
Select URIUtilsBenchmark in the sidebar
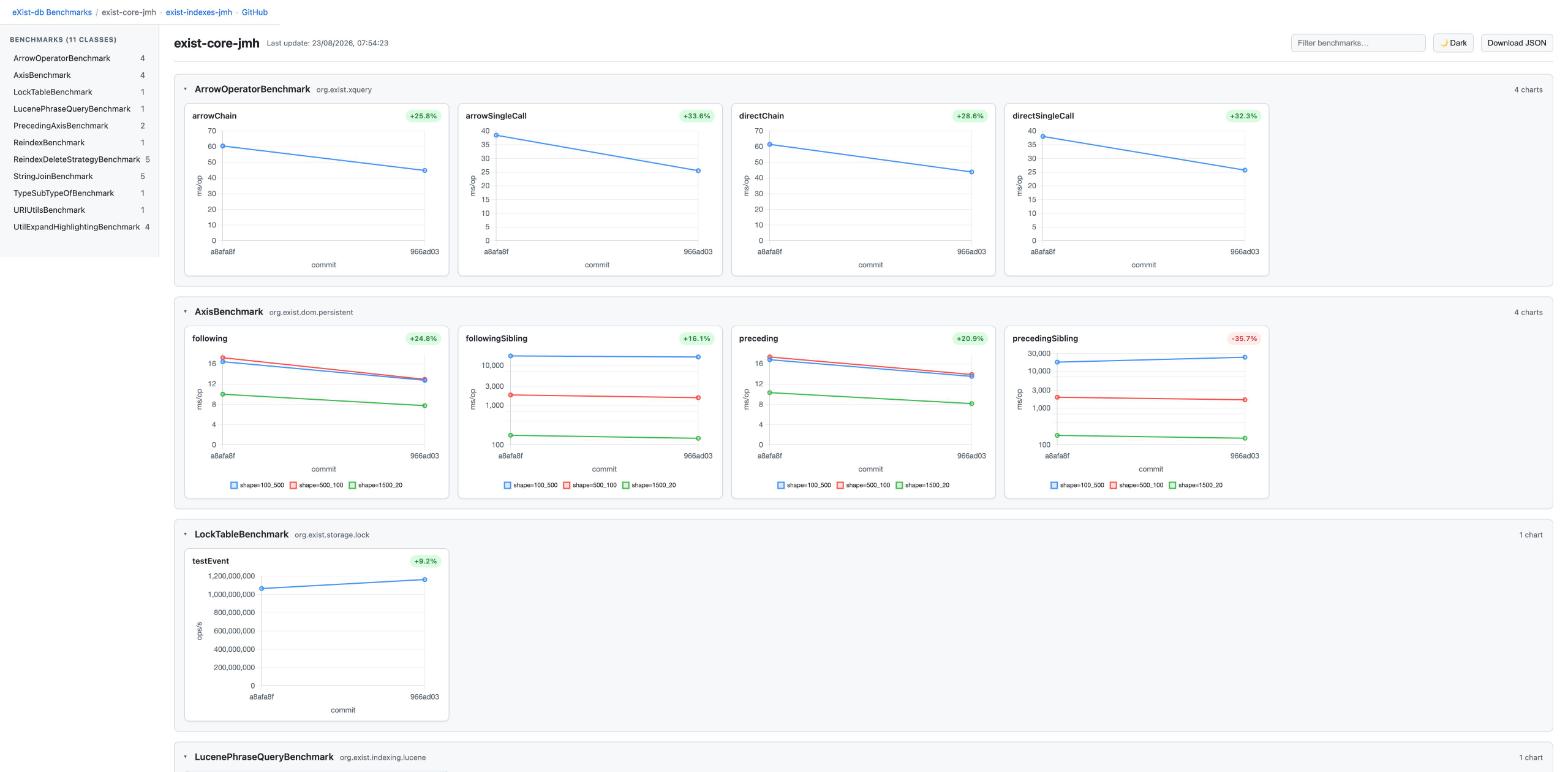click(x=79, y=210)
